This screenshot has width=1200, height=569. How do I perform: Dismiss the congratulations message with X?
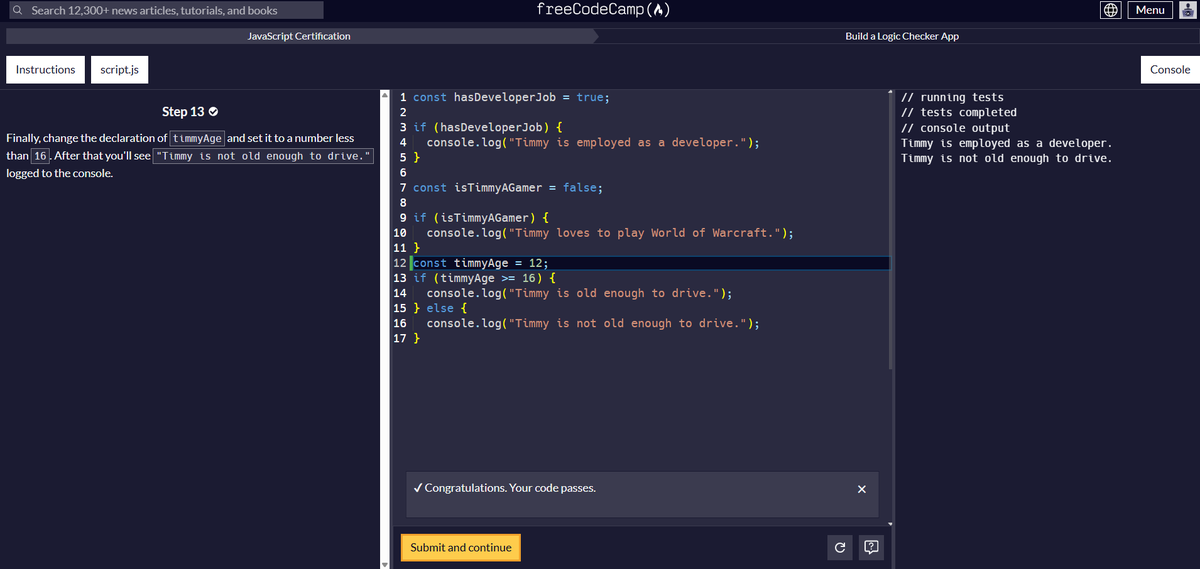(x=862, y=489)
